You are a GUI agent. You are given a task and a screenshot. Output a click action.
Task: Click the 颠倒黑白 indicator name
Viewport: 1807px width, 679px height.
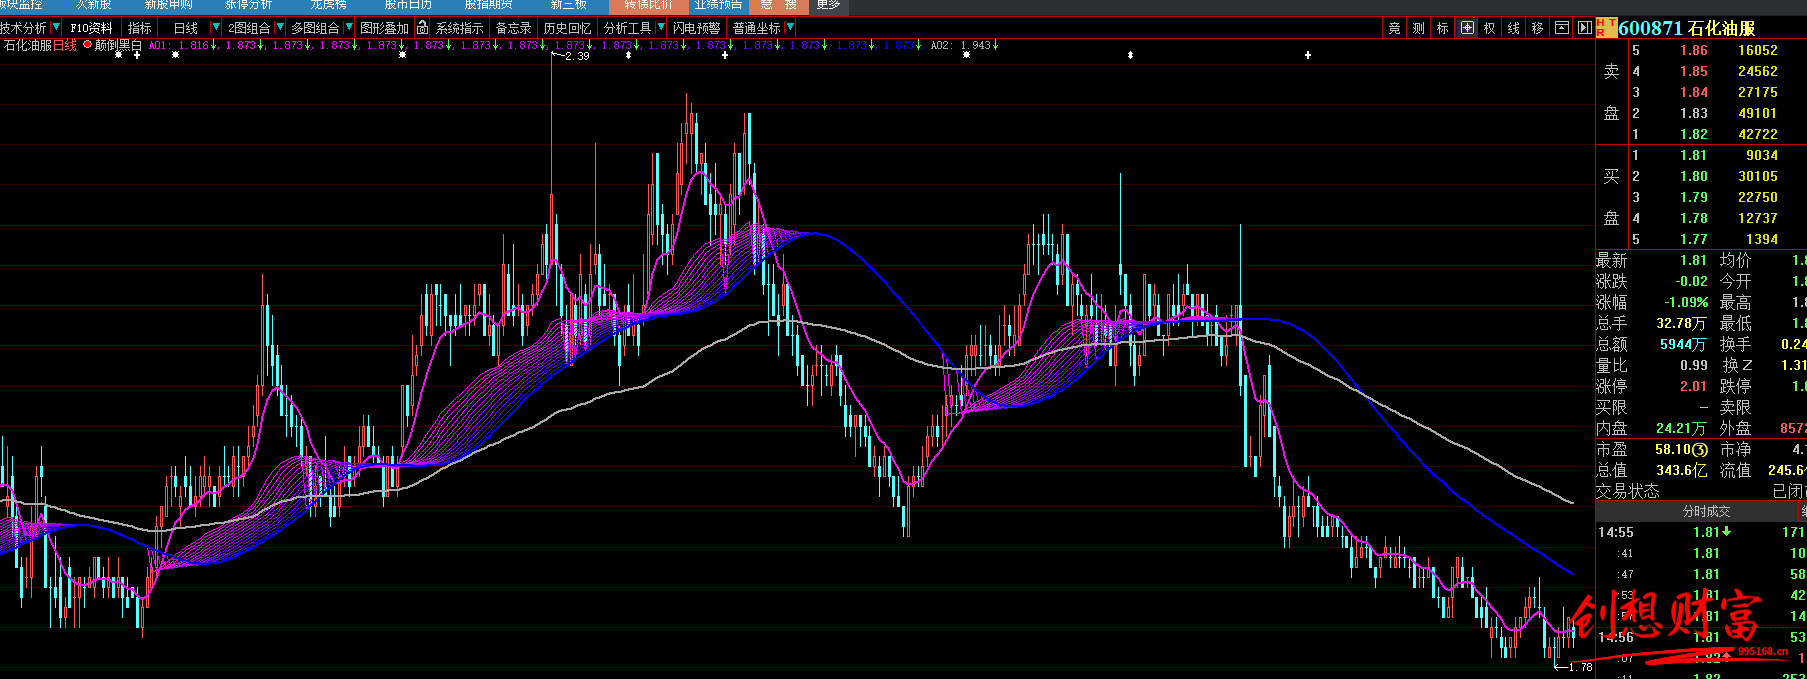click(x=118, y=45)
